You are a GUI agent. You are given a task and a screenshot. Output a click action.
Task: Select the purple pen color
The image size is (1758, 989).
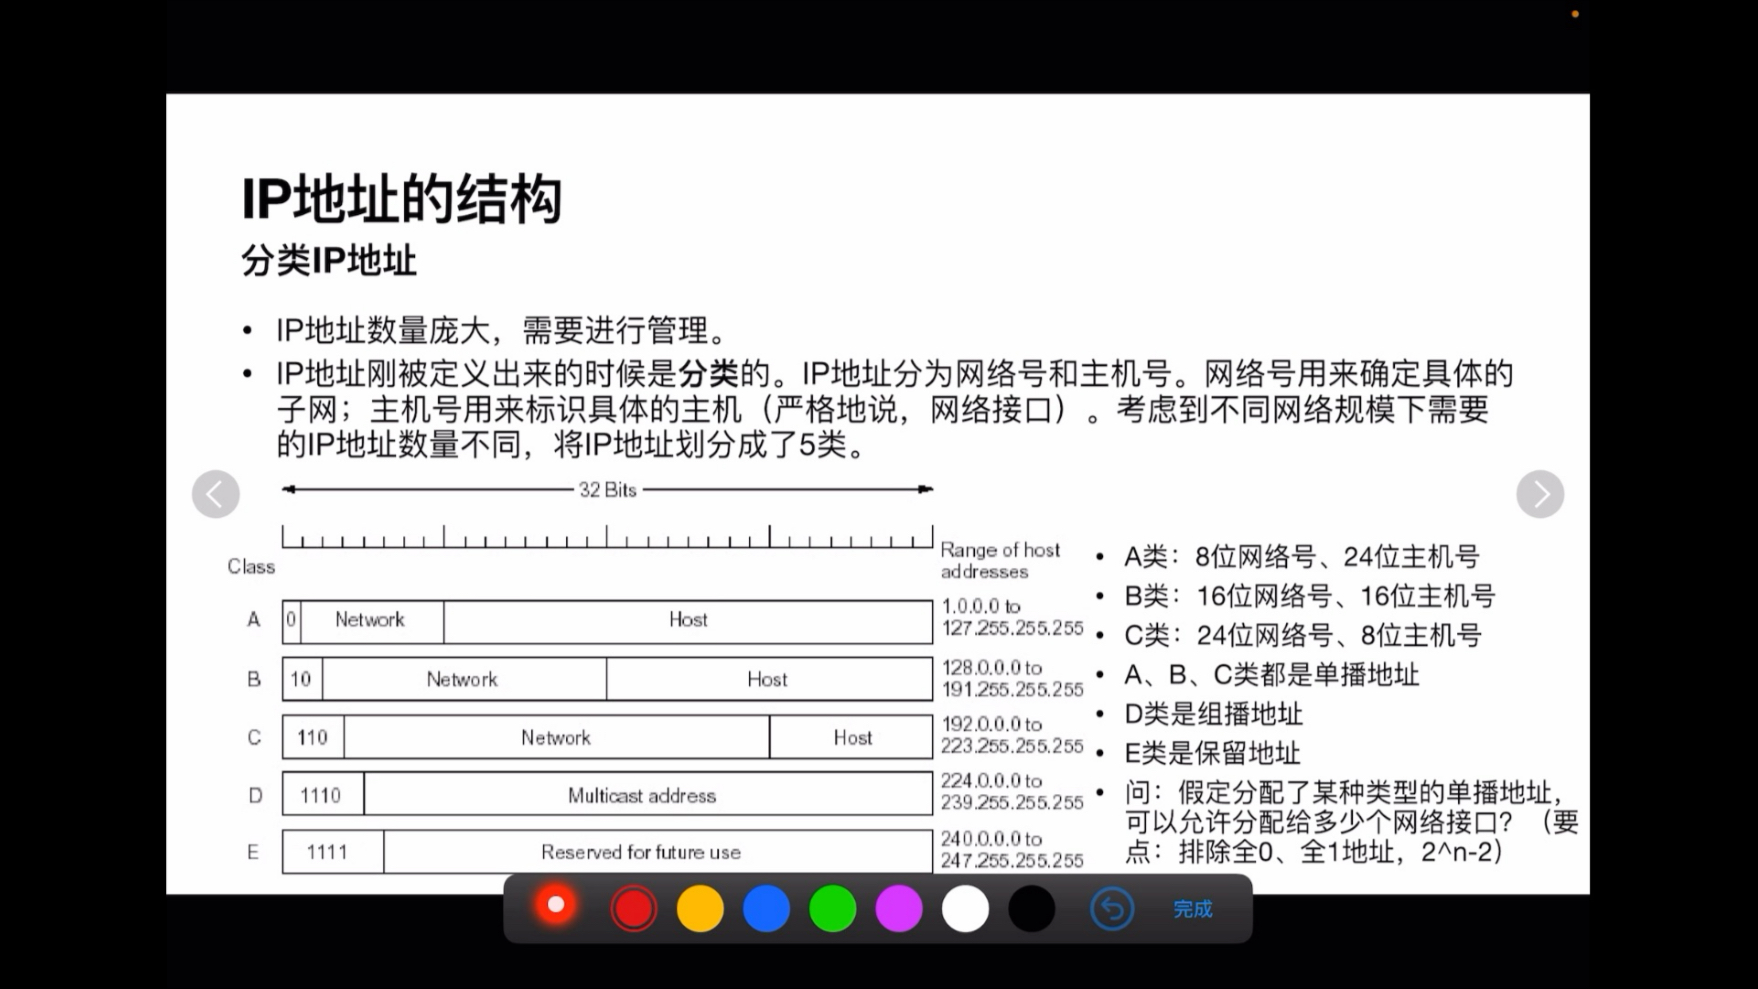click(898, 908)
